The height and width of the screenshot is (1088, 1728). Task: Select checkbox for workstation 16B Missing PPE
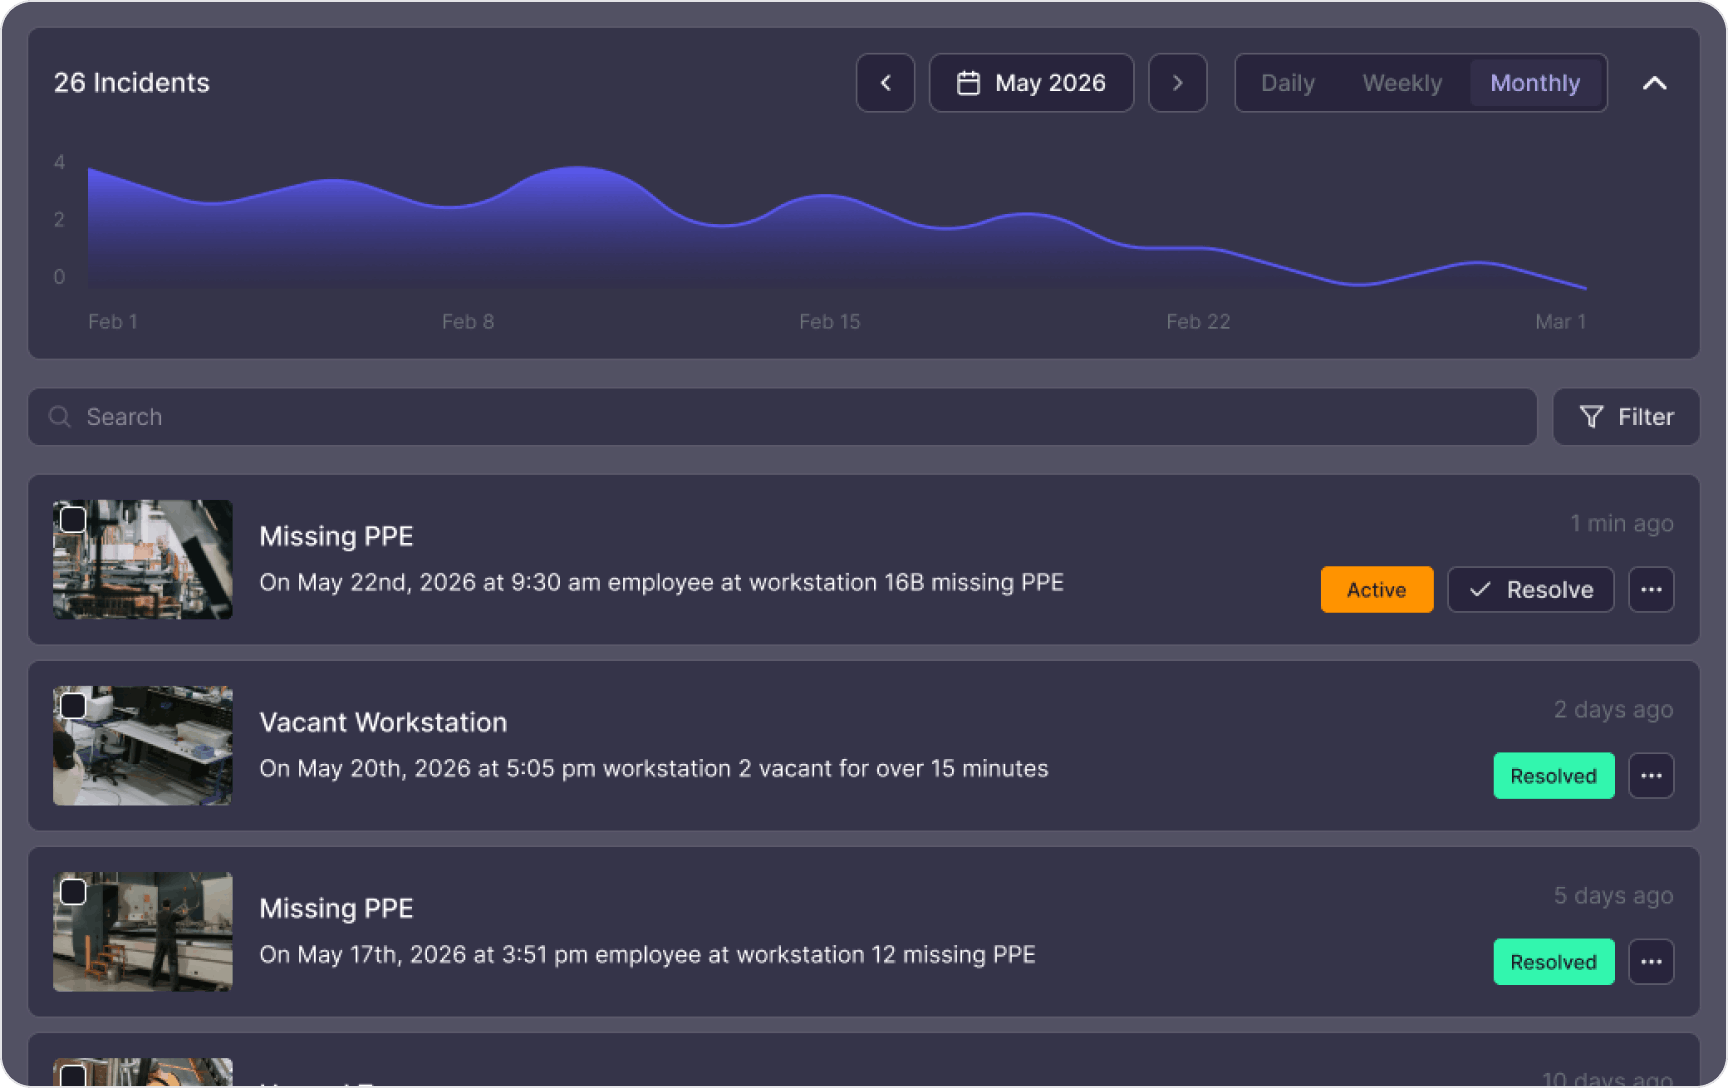click(x=73, y=519)
